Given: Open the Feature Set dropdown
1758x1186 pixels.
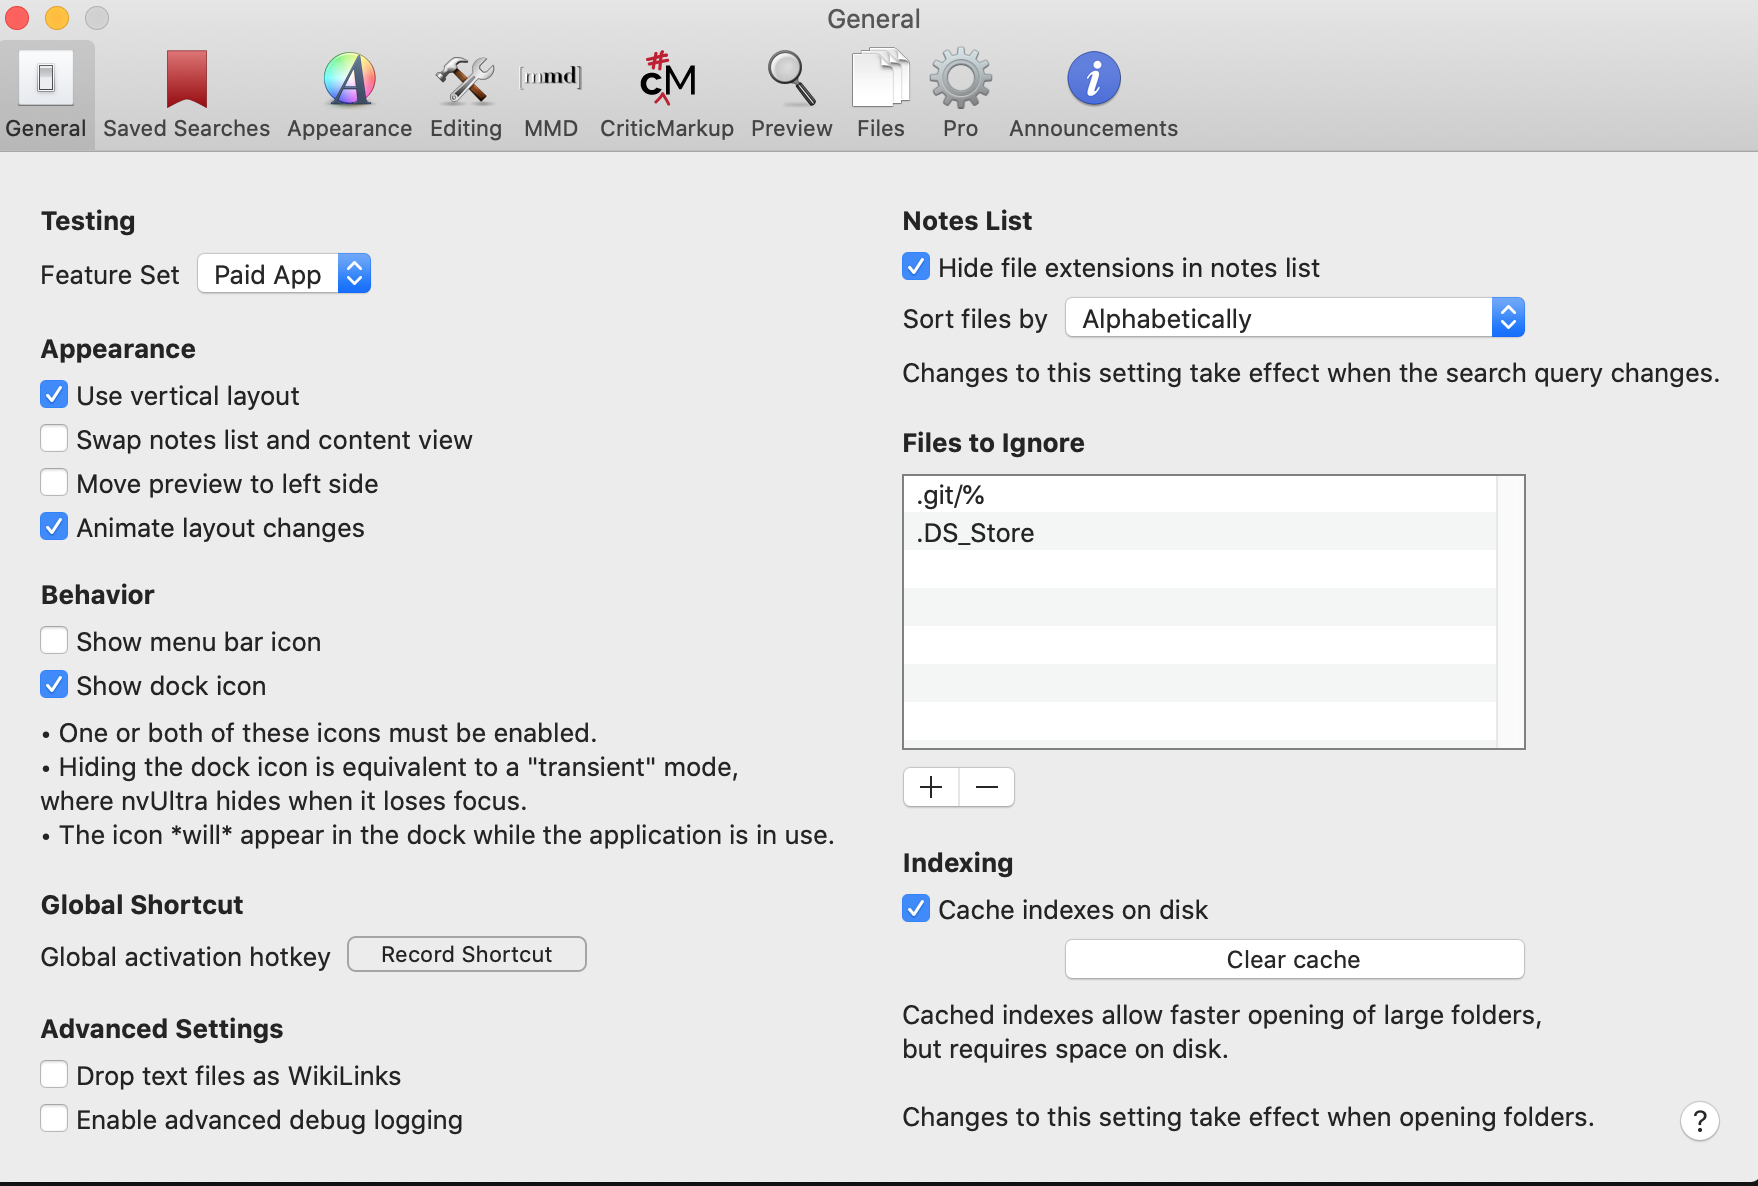Looking at the screenshot, I should pos(284,274).
